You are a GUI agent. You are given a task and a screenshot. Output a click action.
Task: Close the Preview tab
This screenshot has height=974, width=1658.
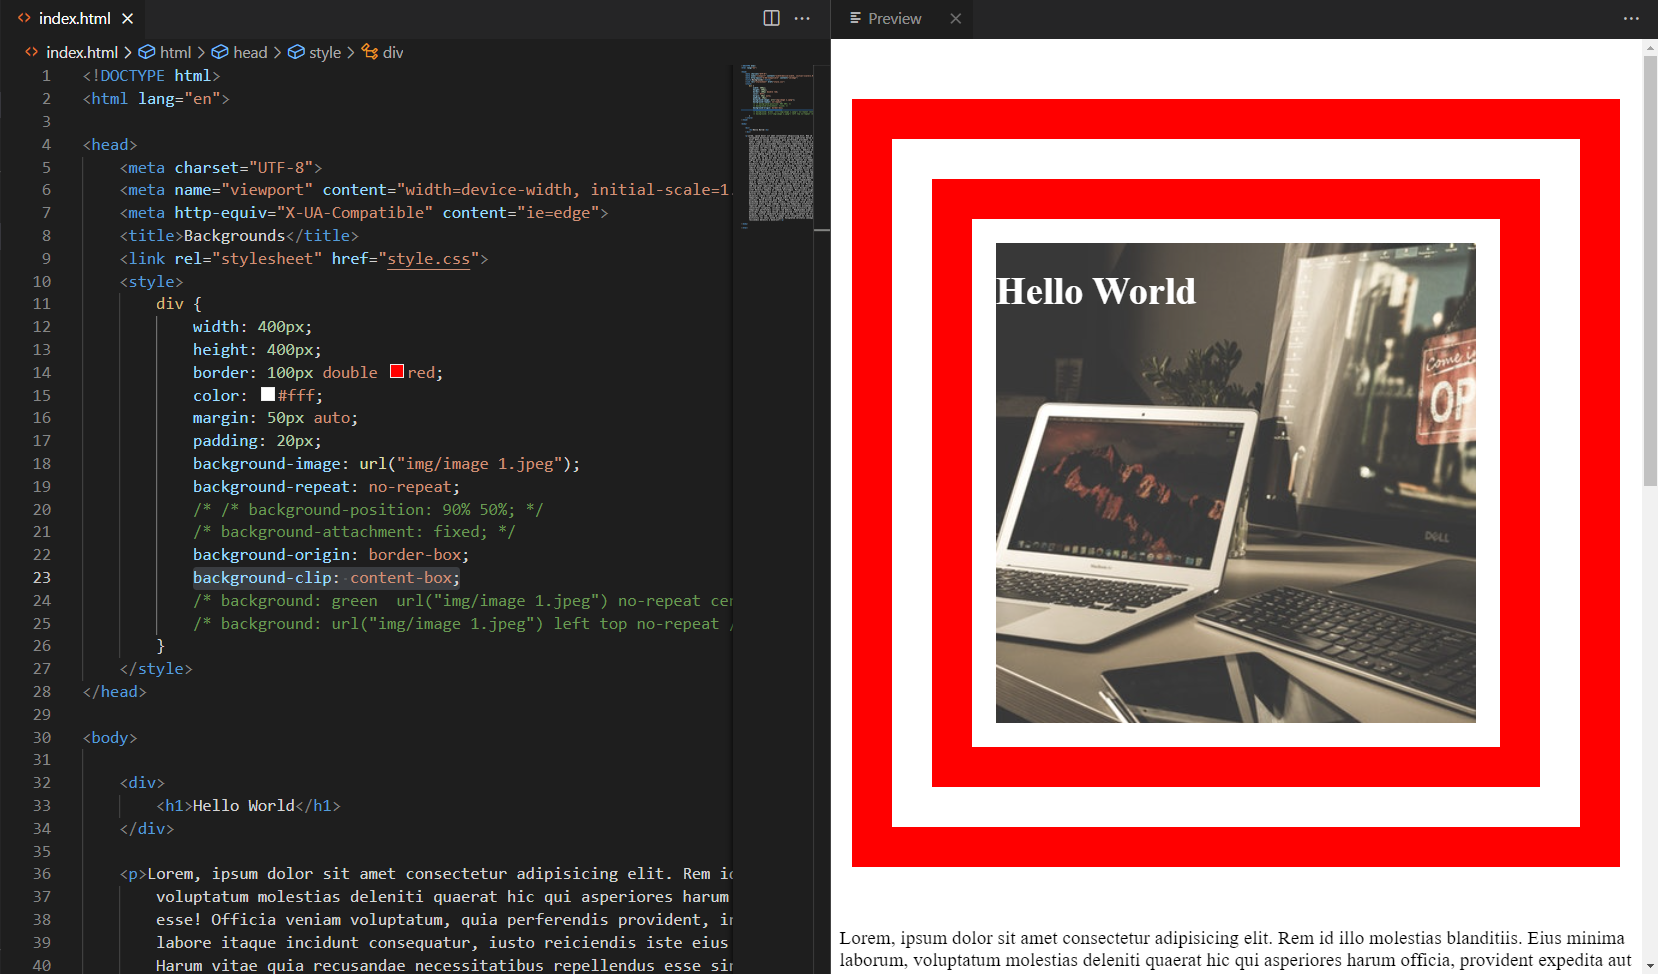click(956, 18)
